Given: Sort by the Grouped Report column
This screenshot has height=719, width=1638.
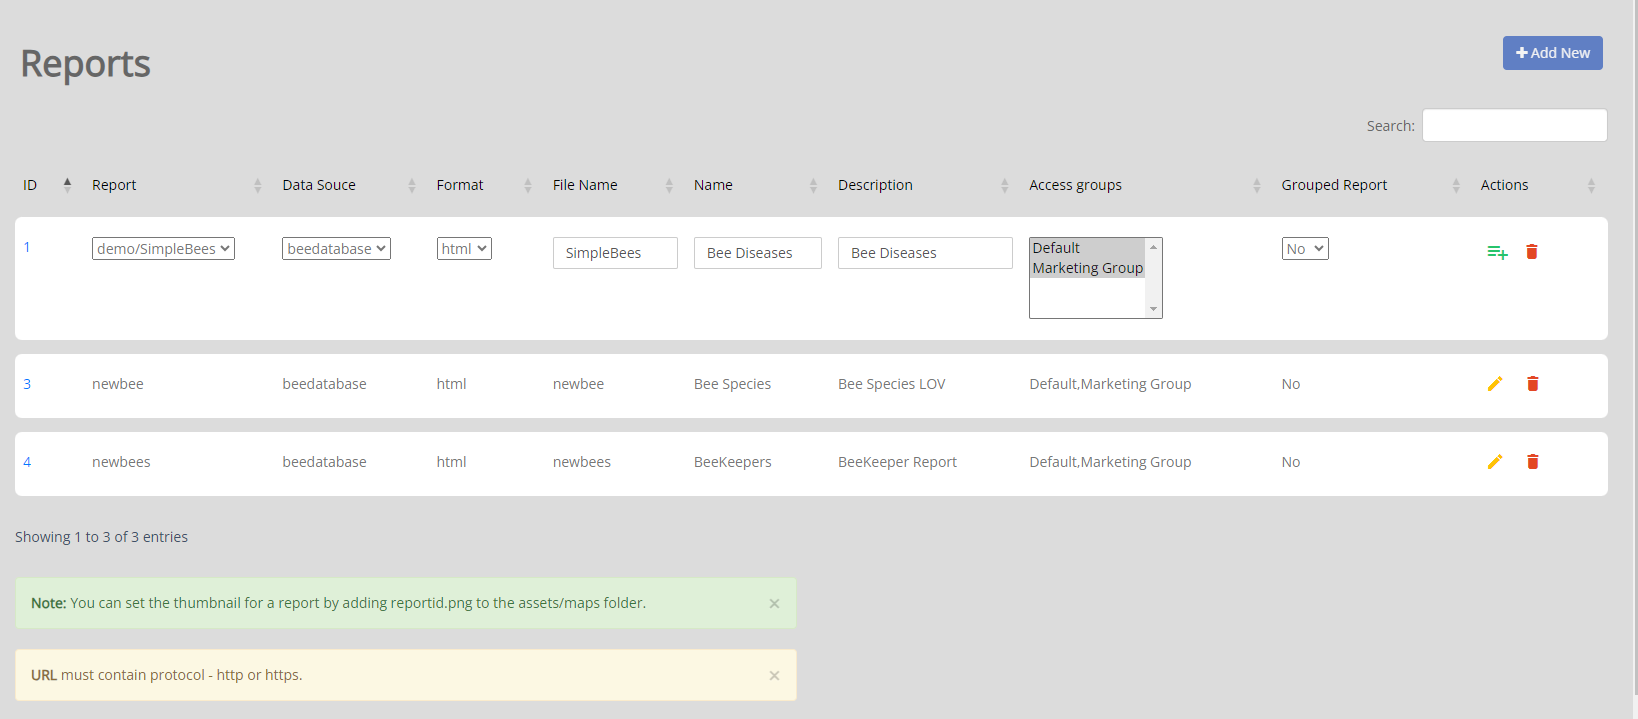Looking at the screenshot, I should (x=1371, y=185).
